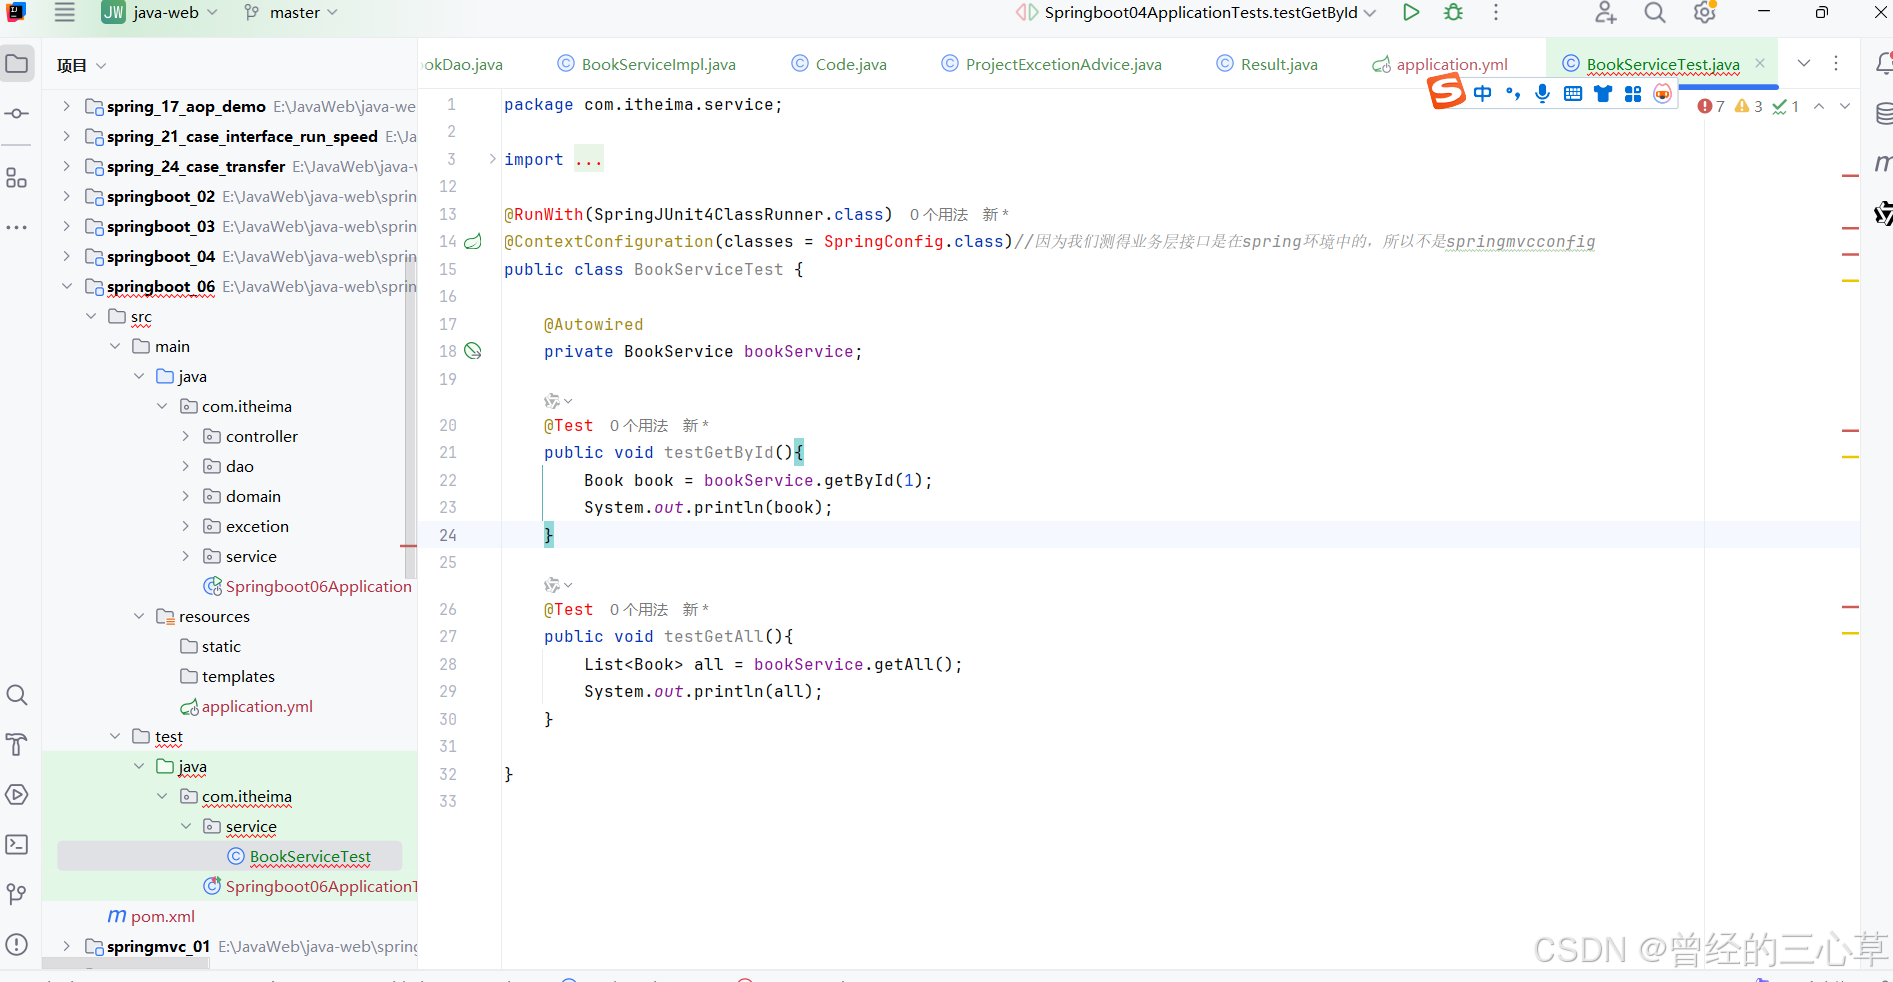Viewport: 1893px width, 982px height.
Task: Click the 7 errors indicator
Action: [x=1711, y=106]
